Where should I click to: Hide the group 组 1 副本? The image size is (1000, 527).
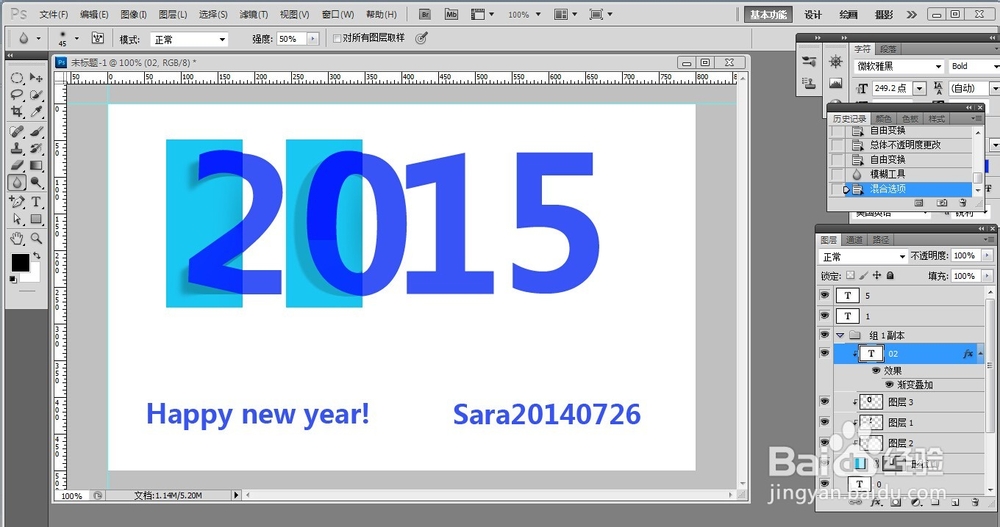[x=825, y=334]
